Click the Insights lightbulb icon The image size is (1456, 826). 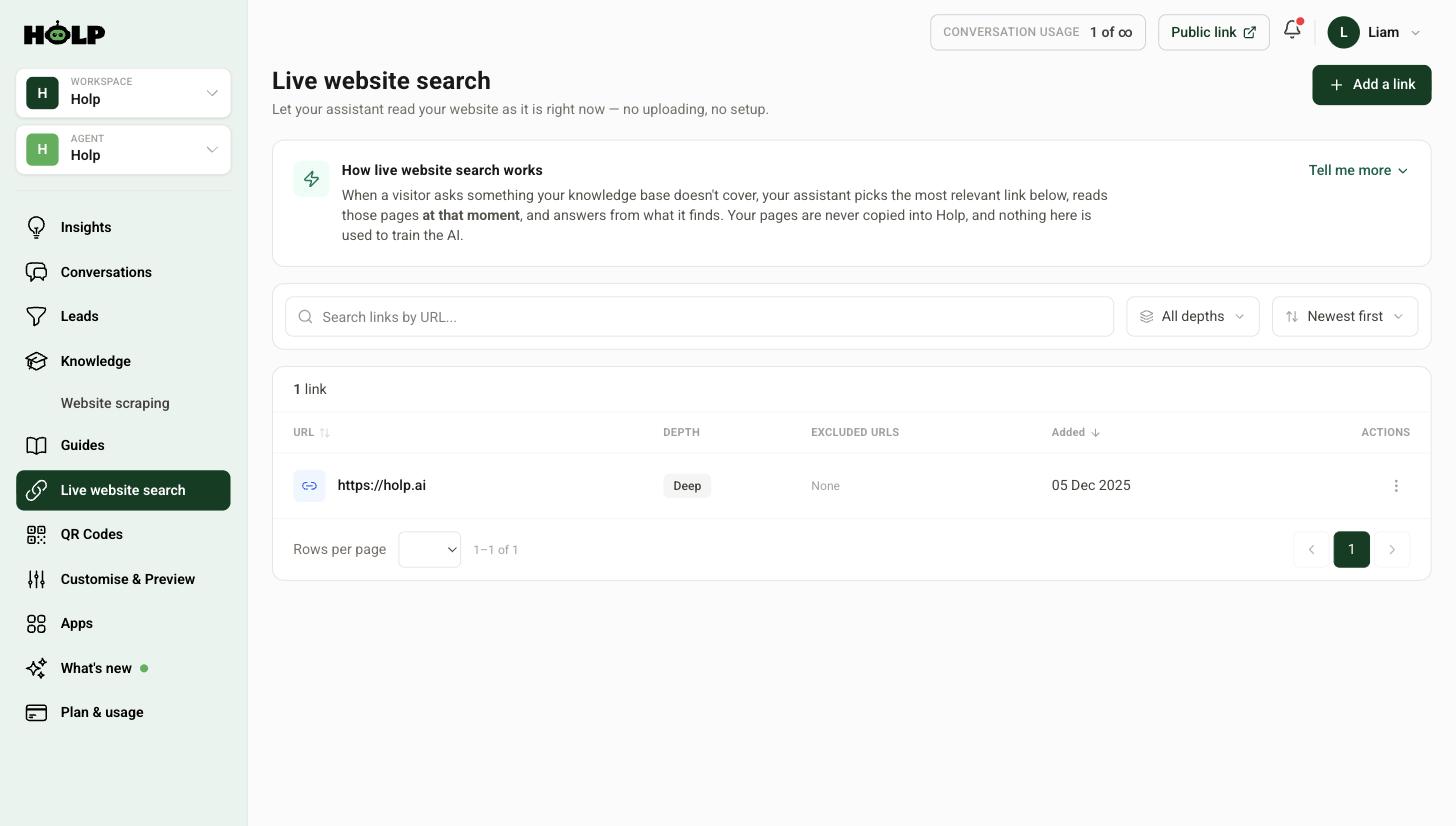[36, 228]
